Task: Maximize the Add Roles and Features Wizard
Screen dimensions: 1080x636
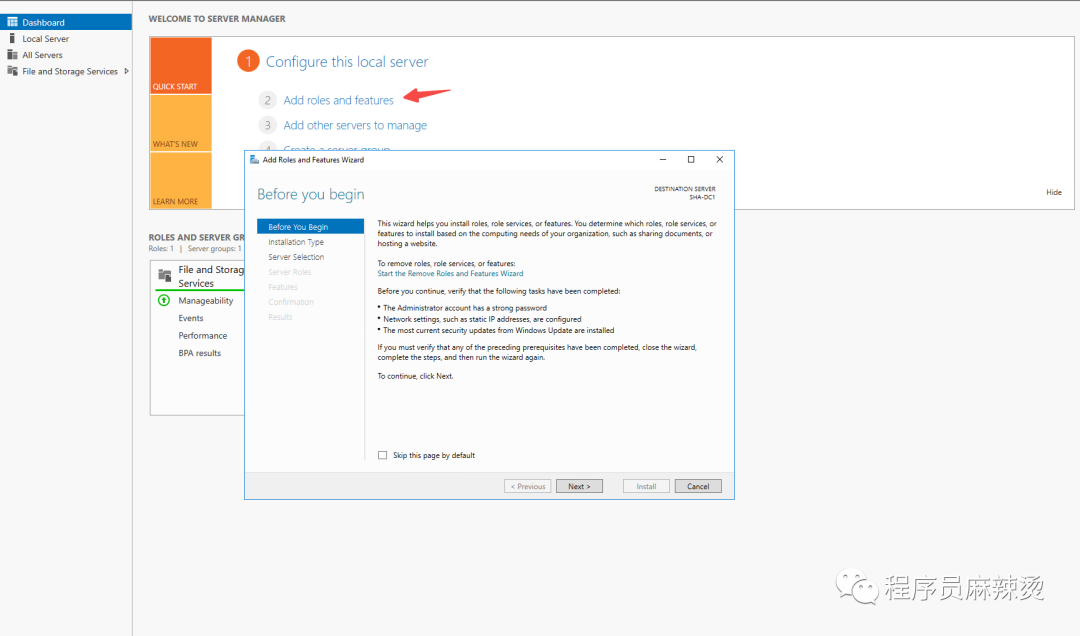Action: (x=691, y=159)
